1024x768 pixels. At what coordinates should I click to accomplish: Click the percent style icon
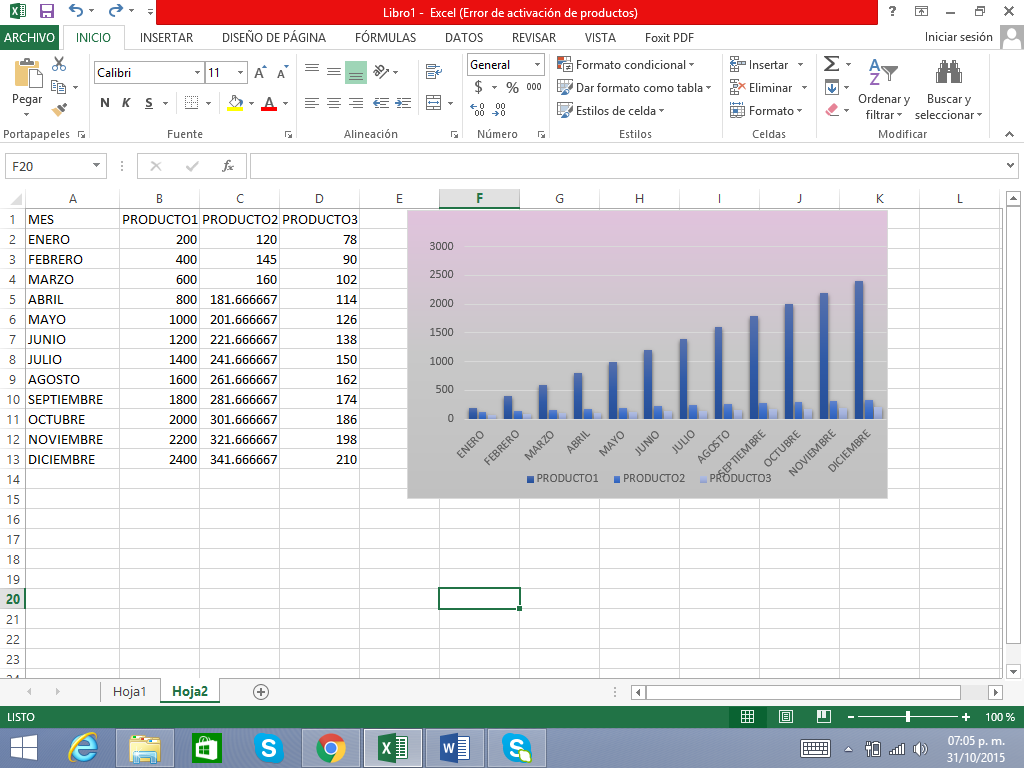click(512, 87)
